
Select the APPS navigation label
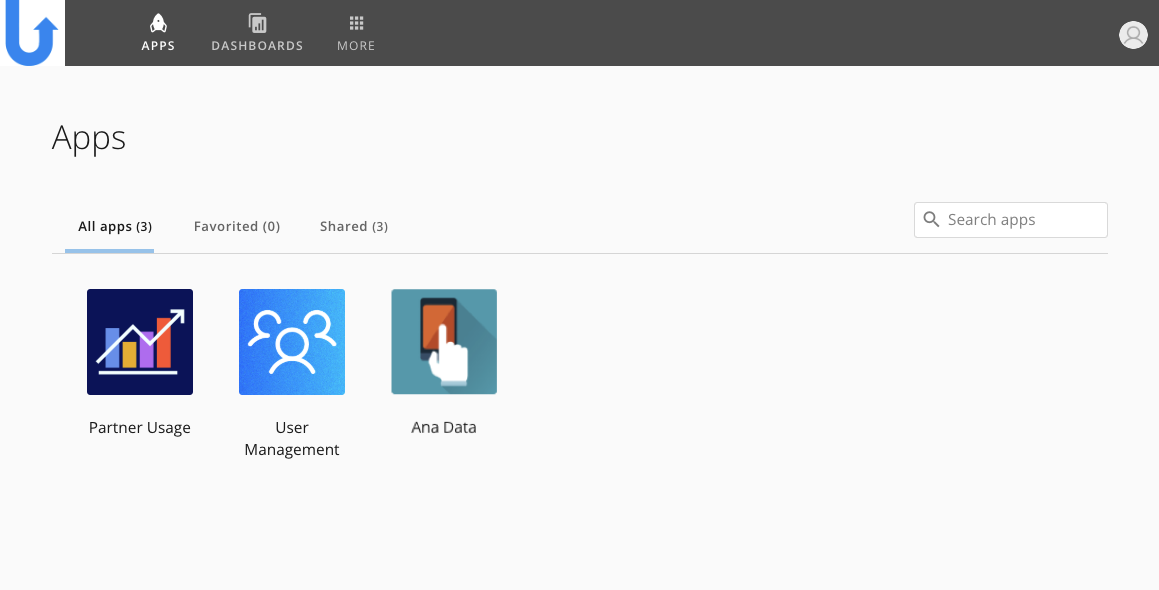point(158,46)
